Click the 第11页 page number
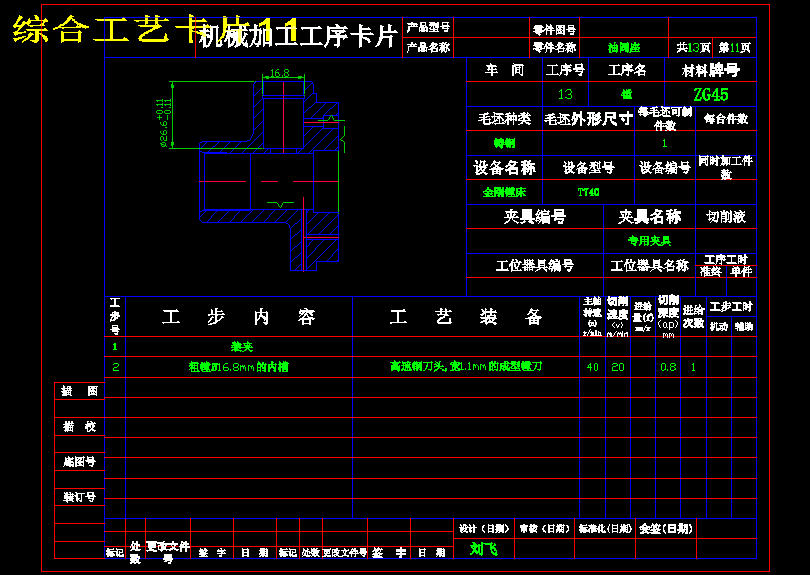The height and width of the screenshot is (575, 810). 735,48
